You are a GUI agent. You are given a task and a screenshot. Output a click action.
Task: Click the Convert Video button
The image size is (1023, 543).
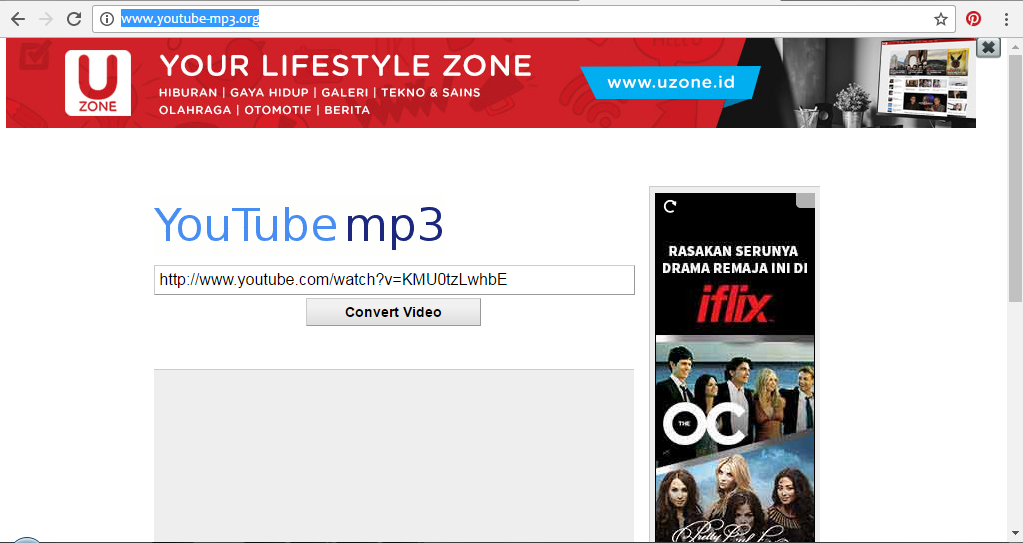pyautogui.click(x=393, y=312)
